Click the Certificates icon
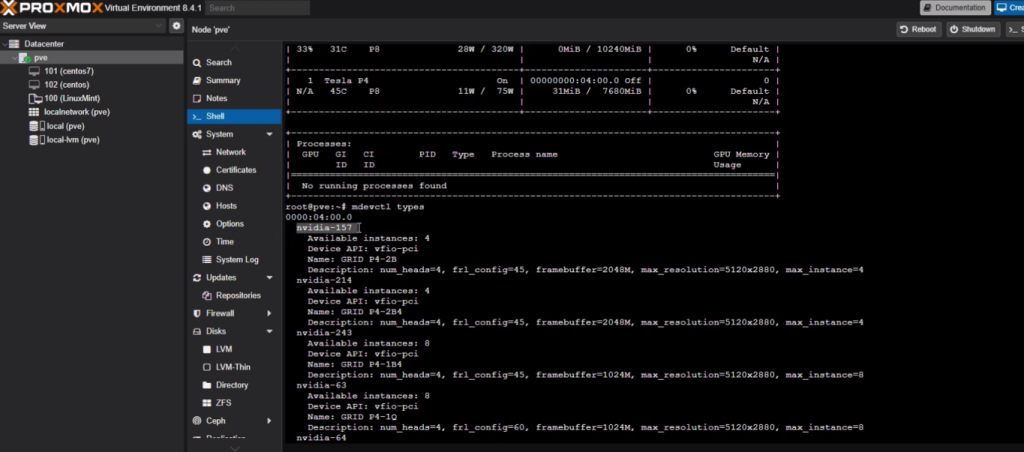 pos(207,170)
